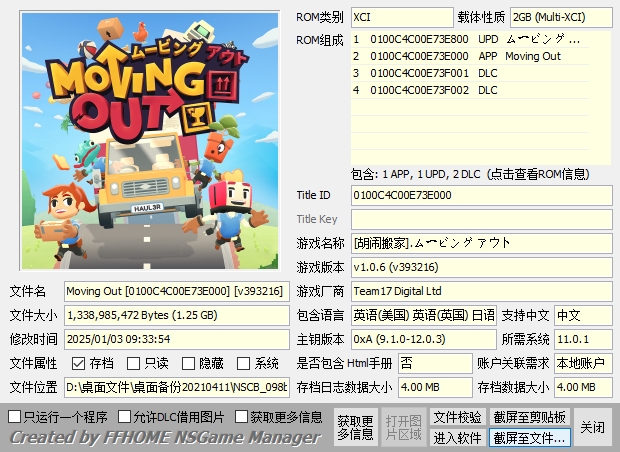
Task: Click the 包含语言 languages field
Action: click(423, 315)
